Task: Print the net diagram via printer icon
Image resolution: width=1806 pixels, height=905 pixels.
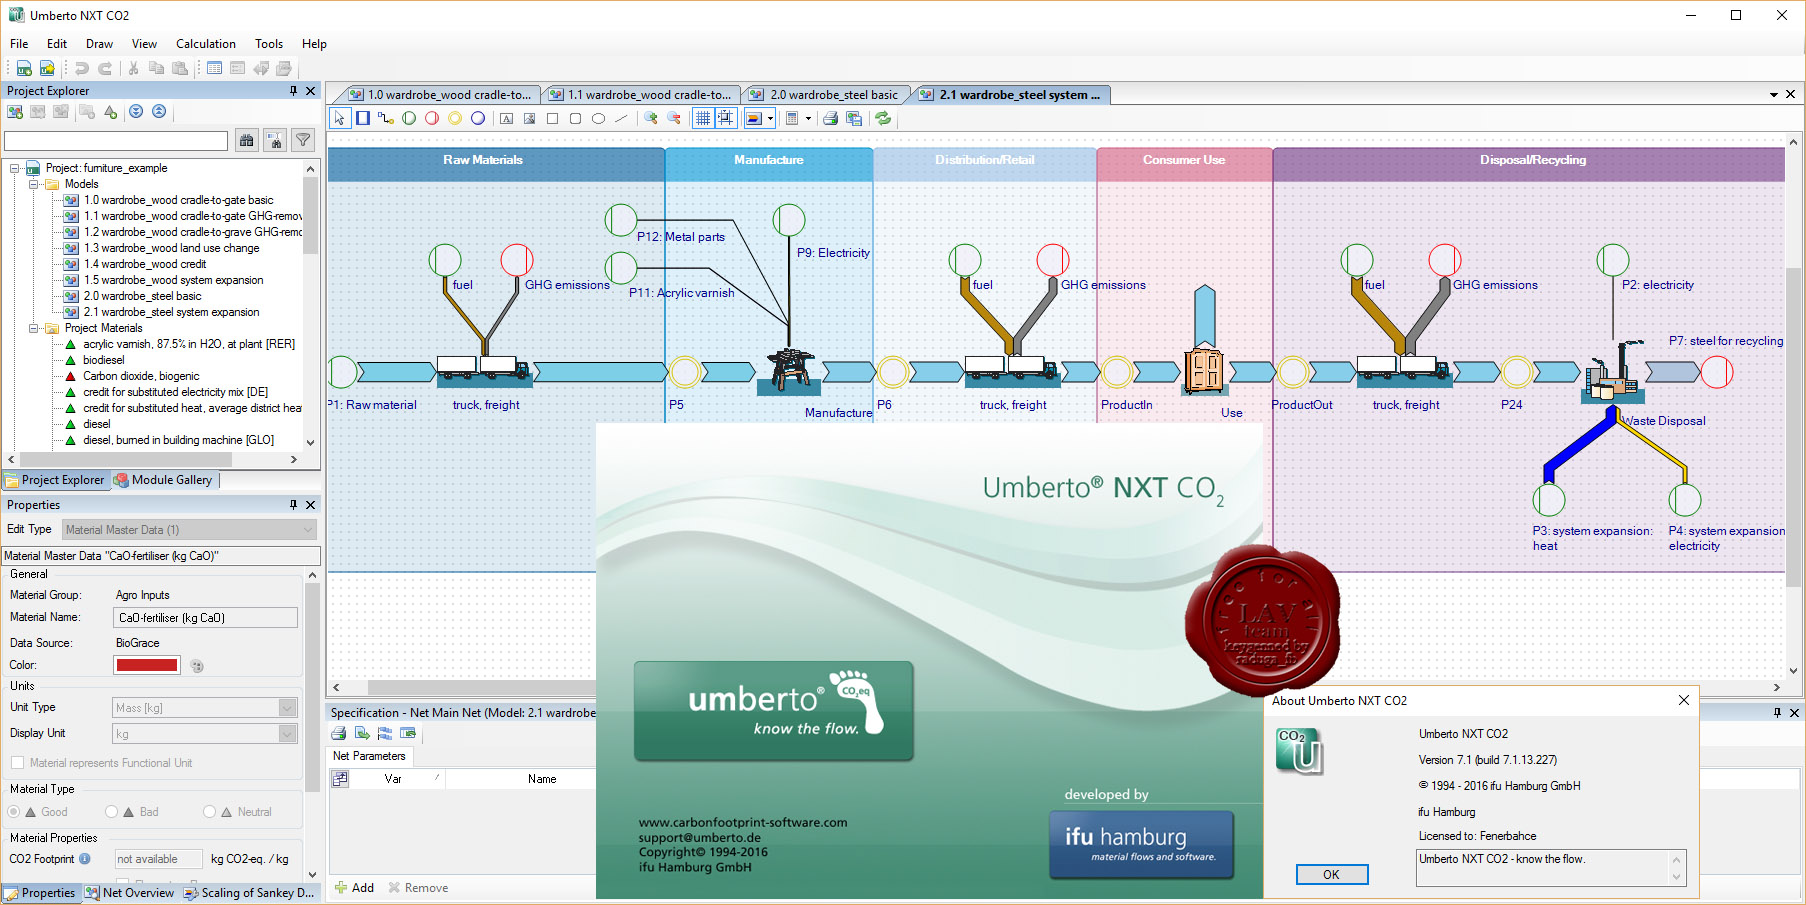Action: (830, 118)
